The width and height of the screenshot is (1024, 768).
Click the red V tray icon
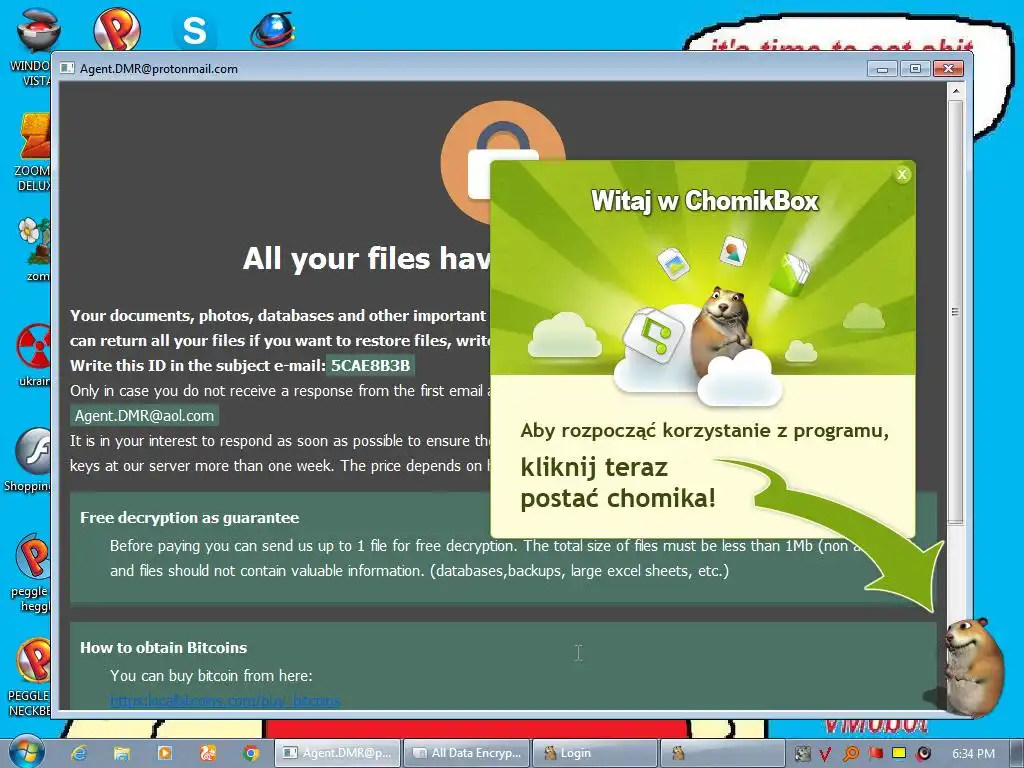(x=825, y=754)
